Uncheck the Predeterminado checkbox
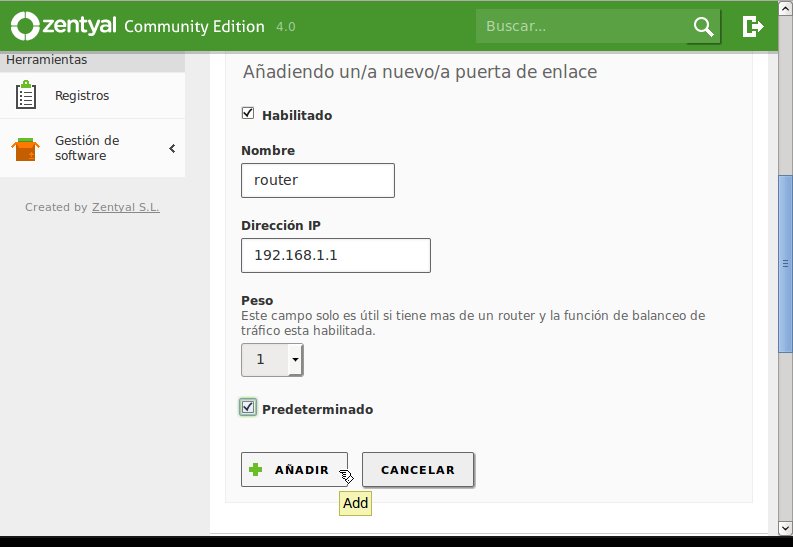This screenshot has width=793, height=547. [248, 407]
